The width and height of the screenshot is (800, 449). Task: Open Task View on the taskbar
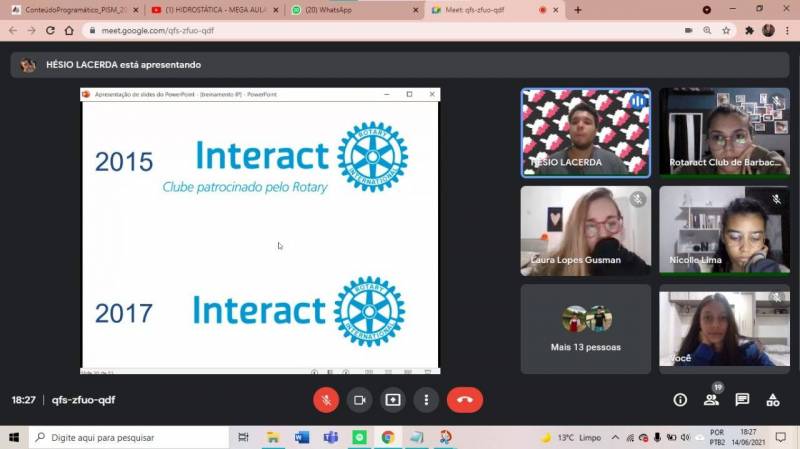point(243,438)
